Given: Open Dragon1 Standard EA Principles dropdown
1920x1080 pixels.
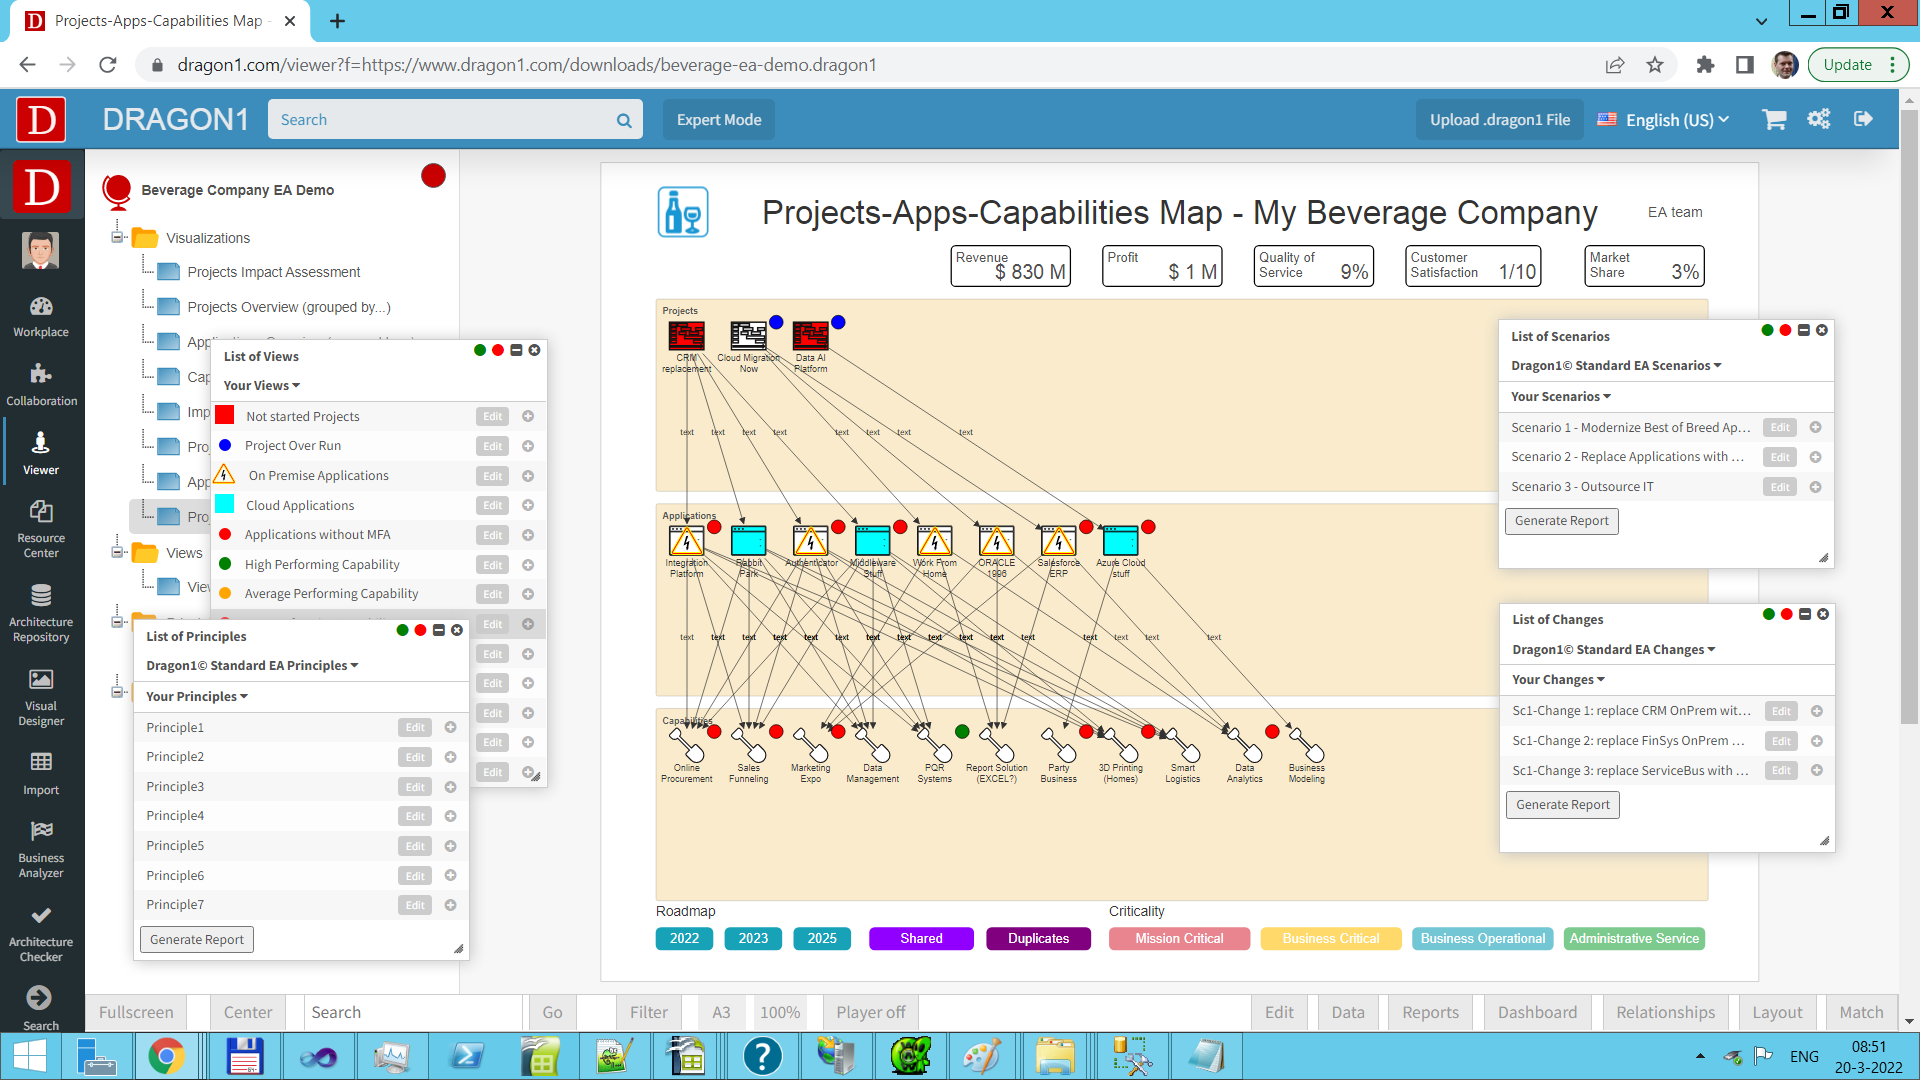Looking at the screenshot, I should pos(252,666).
